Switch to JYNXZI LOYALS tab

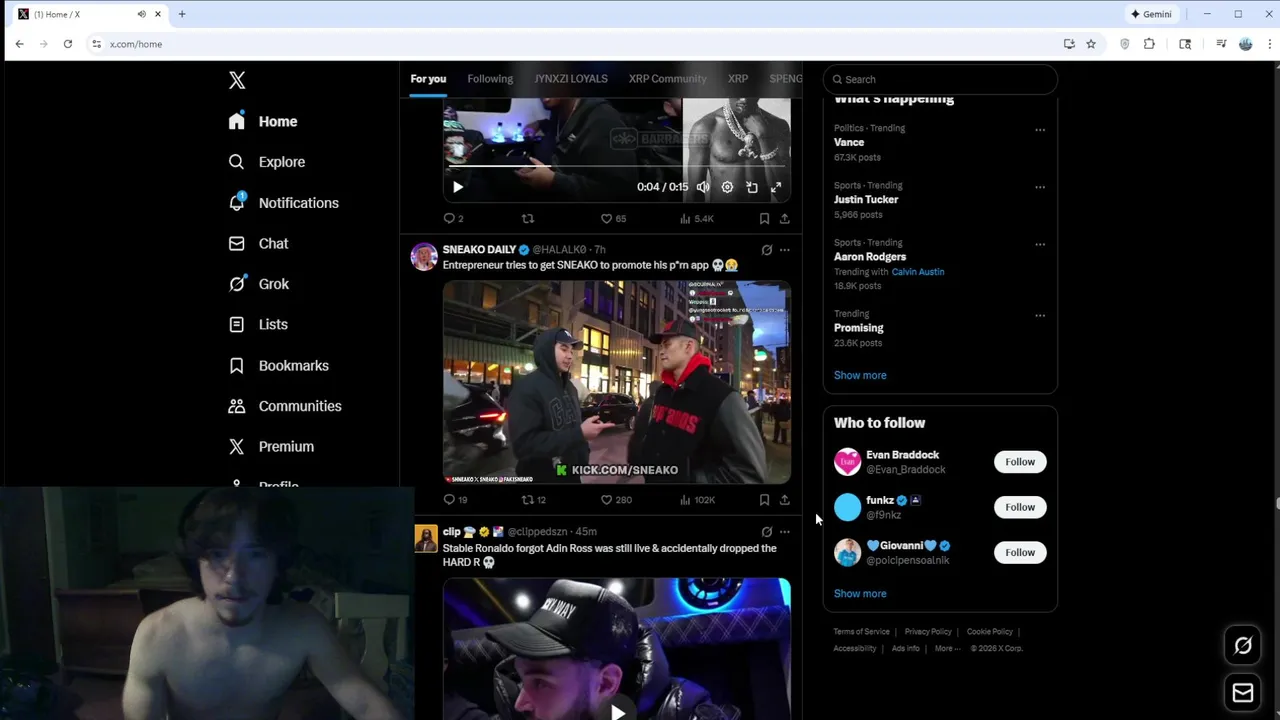(571, 79)
